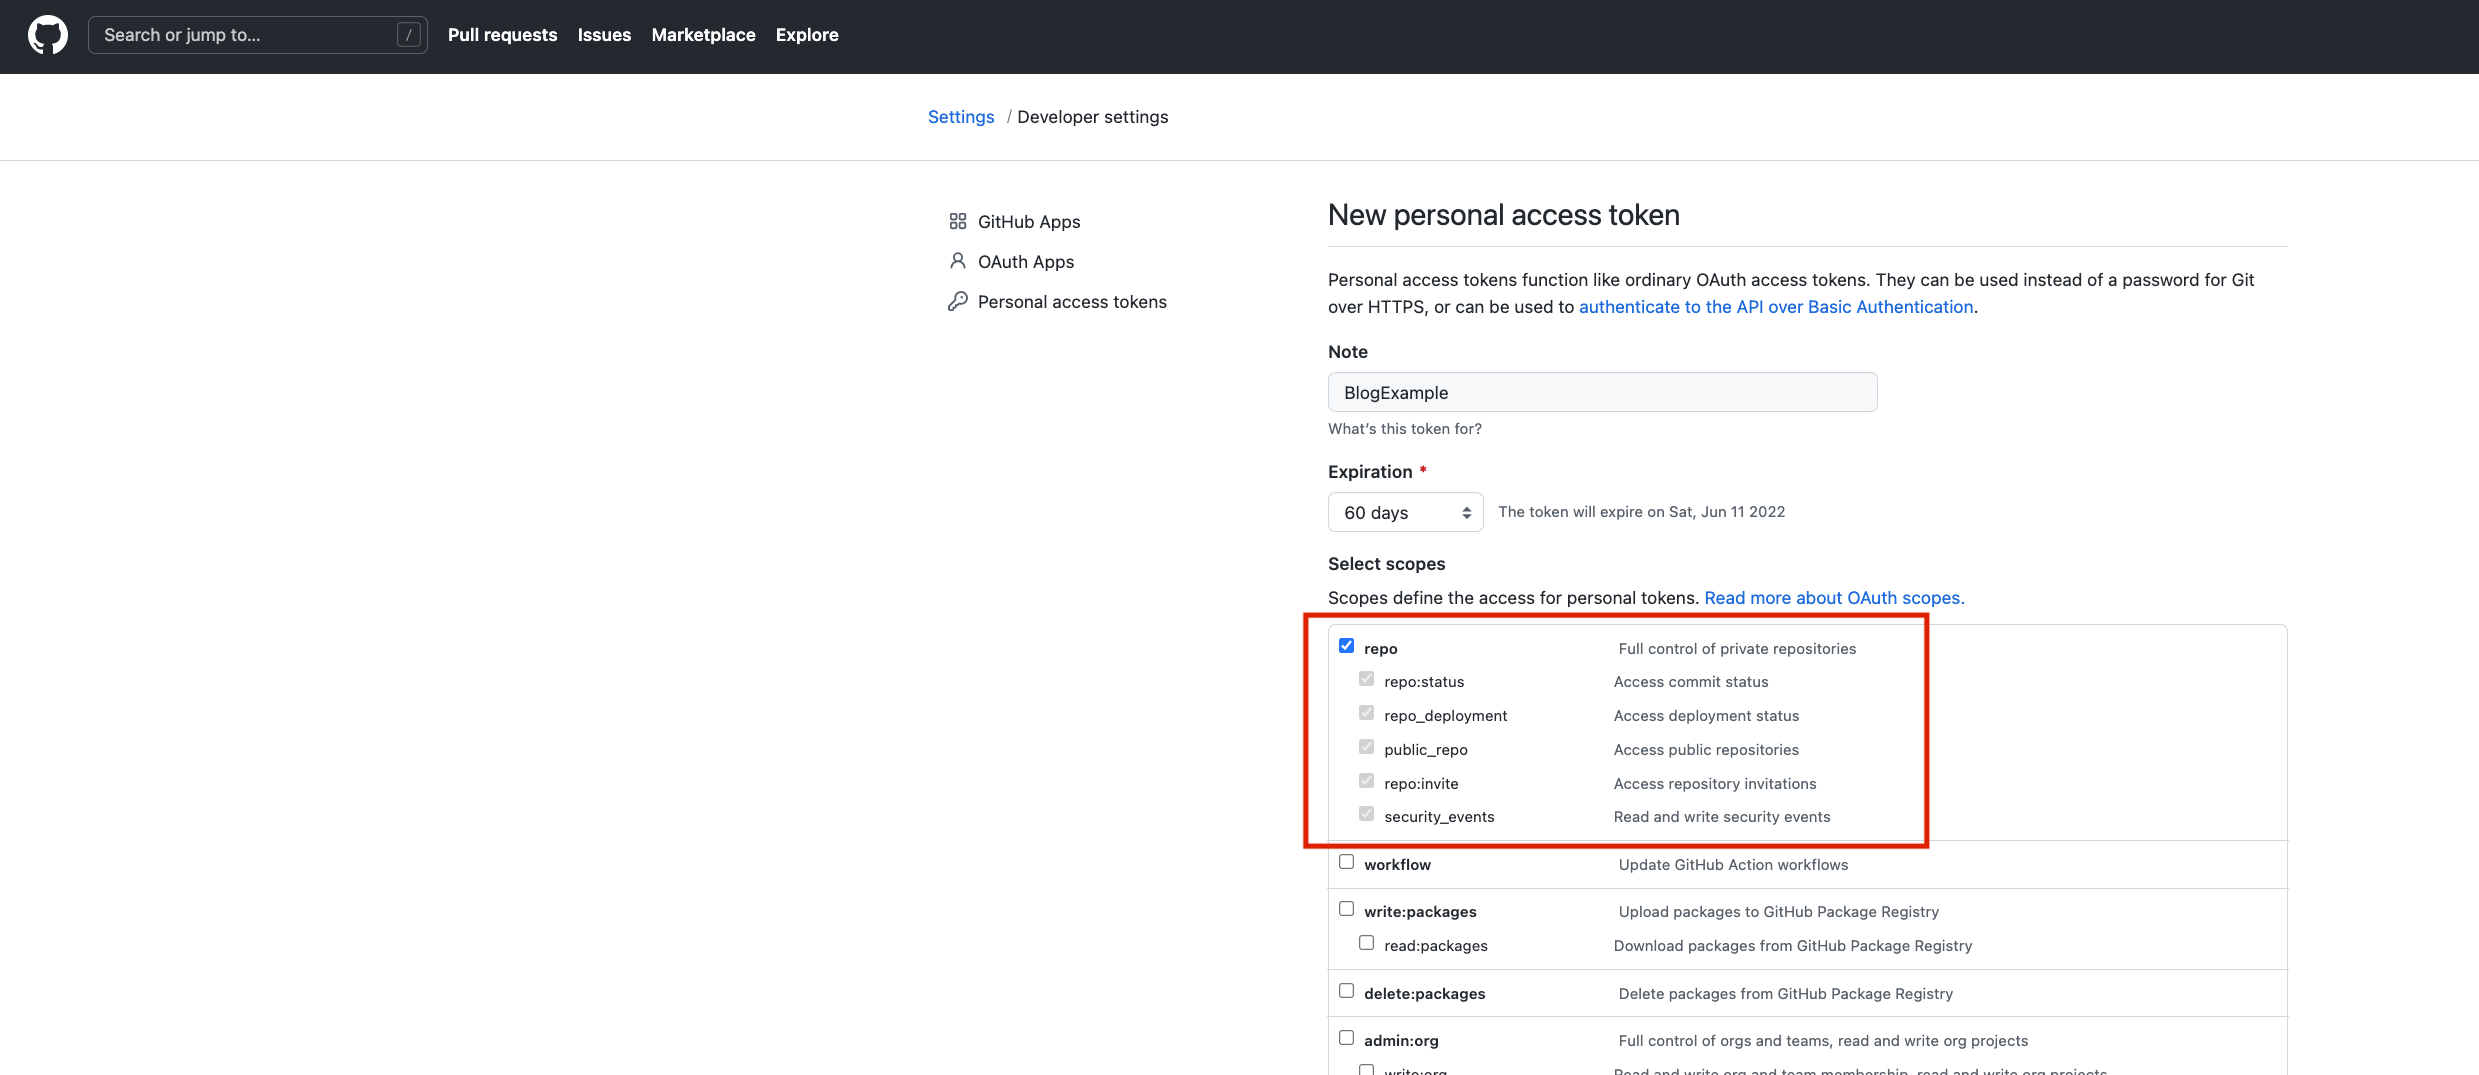Image resolution: width=2479 pixels, height=1075 pixels.
Task: Click the OAuth Apps person icon
Action: pos(958,261)
